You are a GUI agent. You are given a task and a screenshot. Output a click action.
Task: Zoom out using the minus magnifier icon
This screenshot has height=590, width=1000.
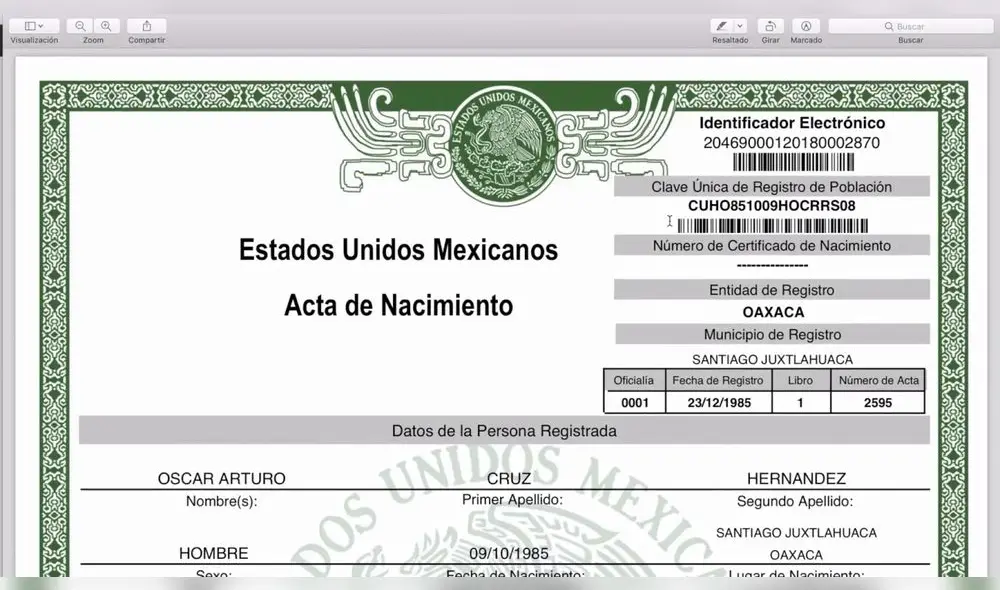click(x=82, y=26)
